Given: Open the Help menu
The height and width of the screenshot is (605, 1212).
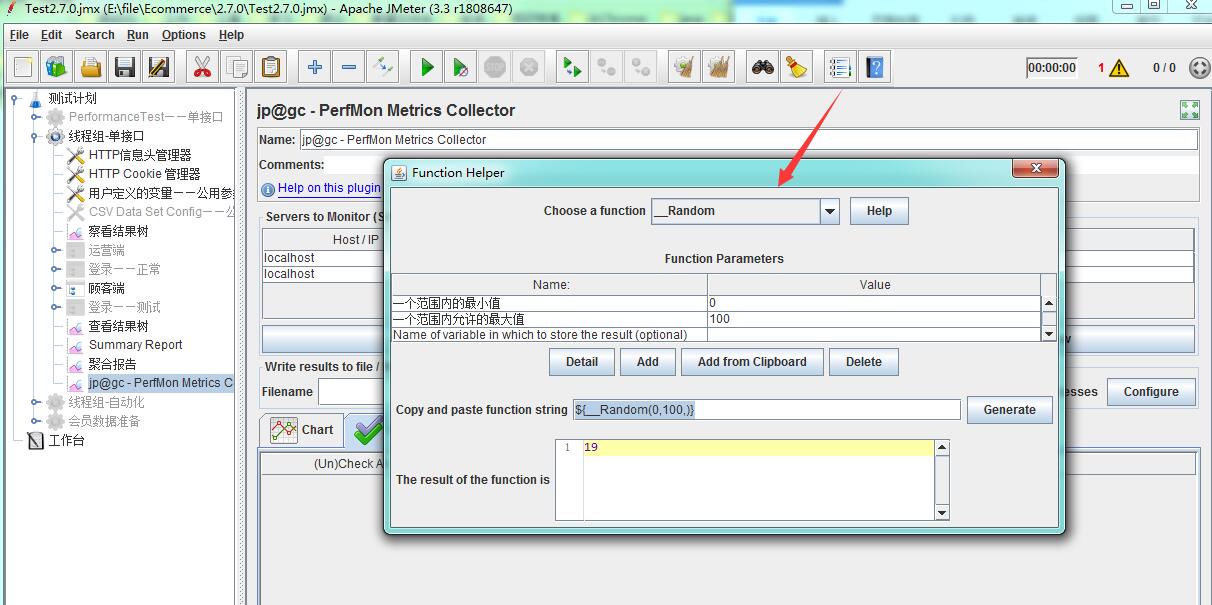Looking at the screenshot, I should tap(231, 35).
